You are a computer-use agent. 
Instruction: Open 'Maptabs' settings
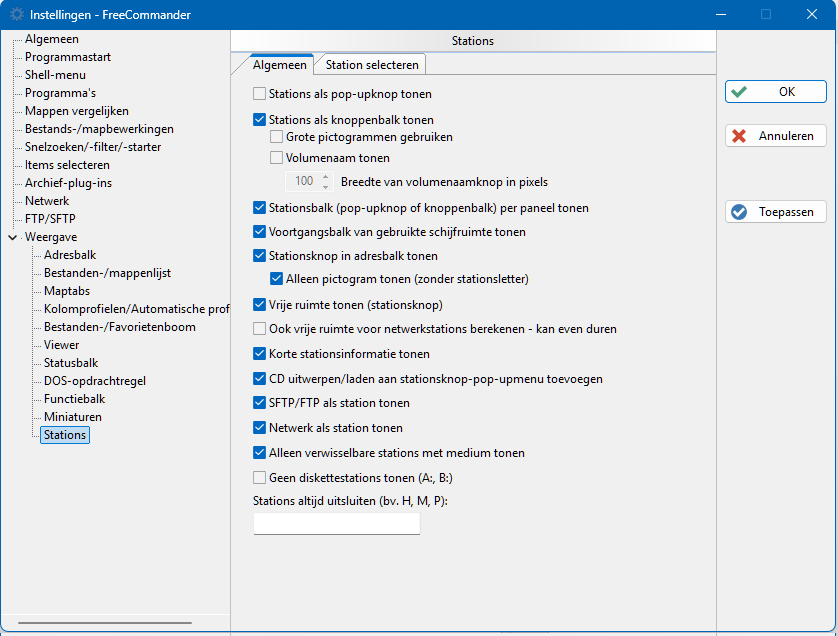click(67, 291)
